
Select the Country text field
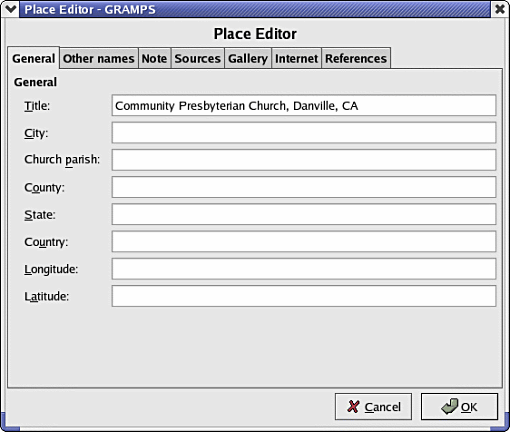pyautogui.click(x=304, y=242)
